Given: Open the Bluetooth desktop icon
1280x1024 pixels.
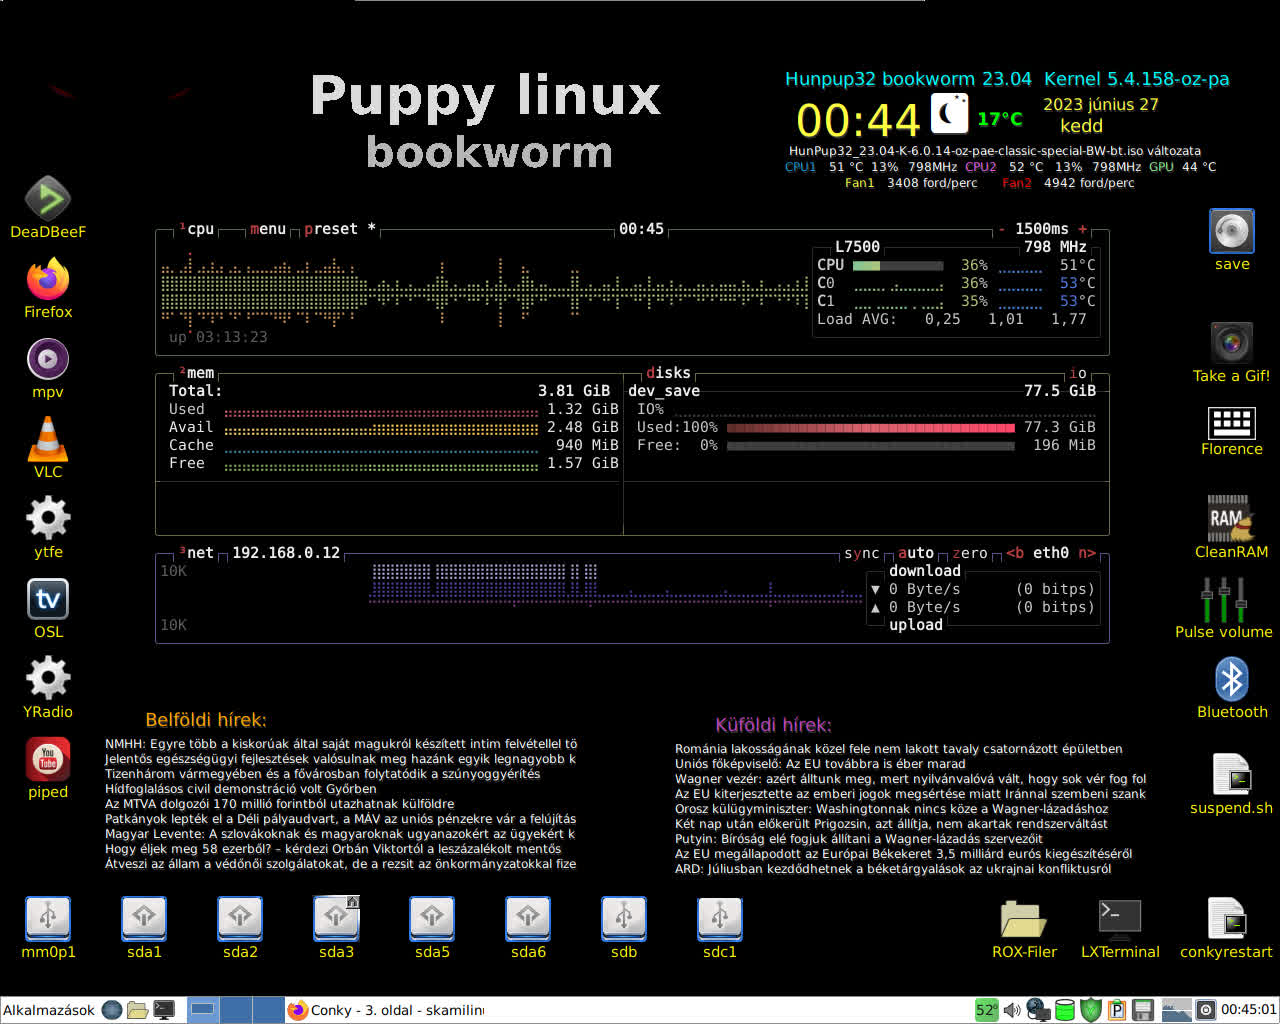Looking at the screenshot, I should coord(1231,679).
